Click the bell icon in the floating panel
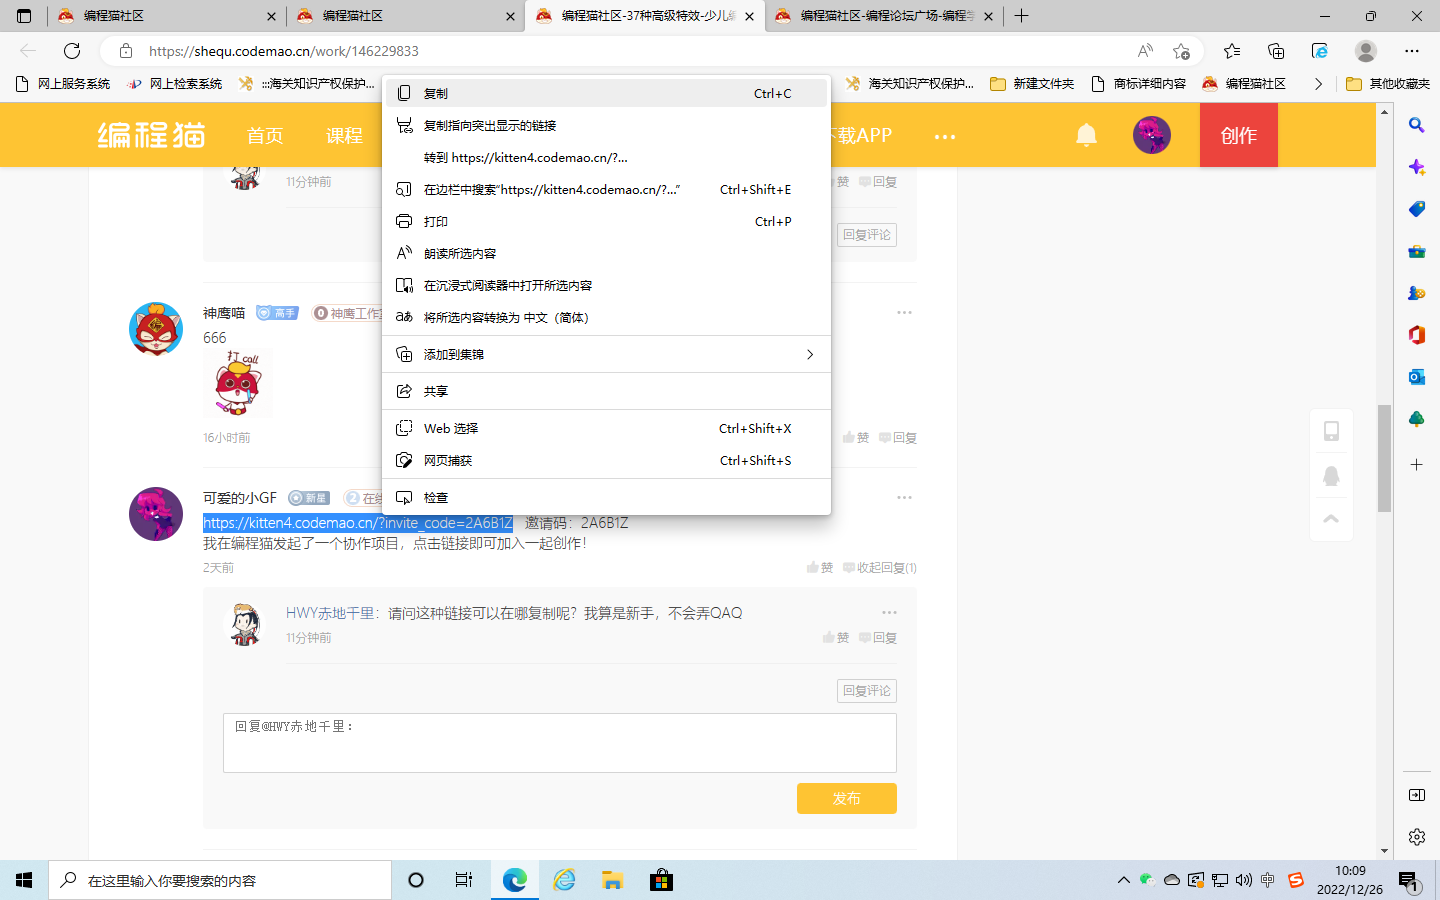The image size is (1440, 900). [1331, 476]
